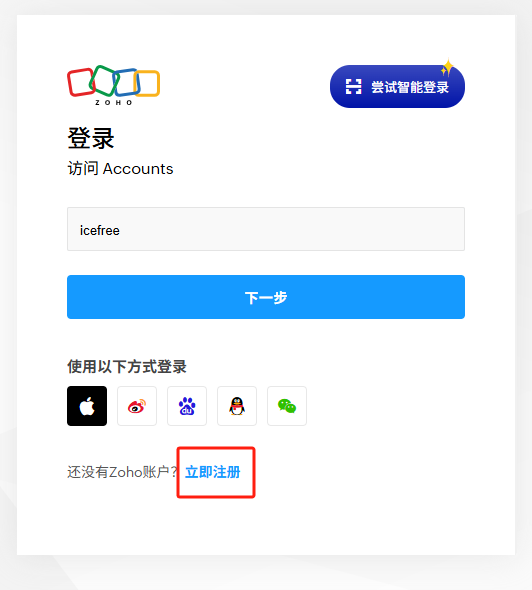Click the 还没有Zoho账户? text
The image size is (532, 590).
pyautogui.click(x=122, y=472)
